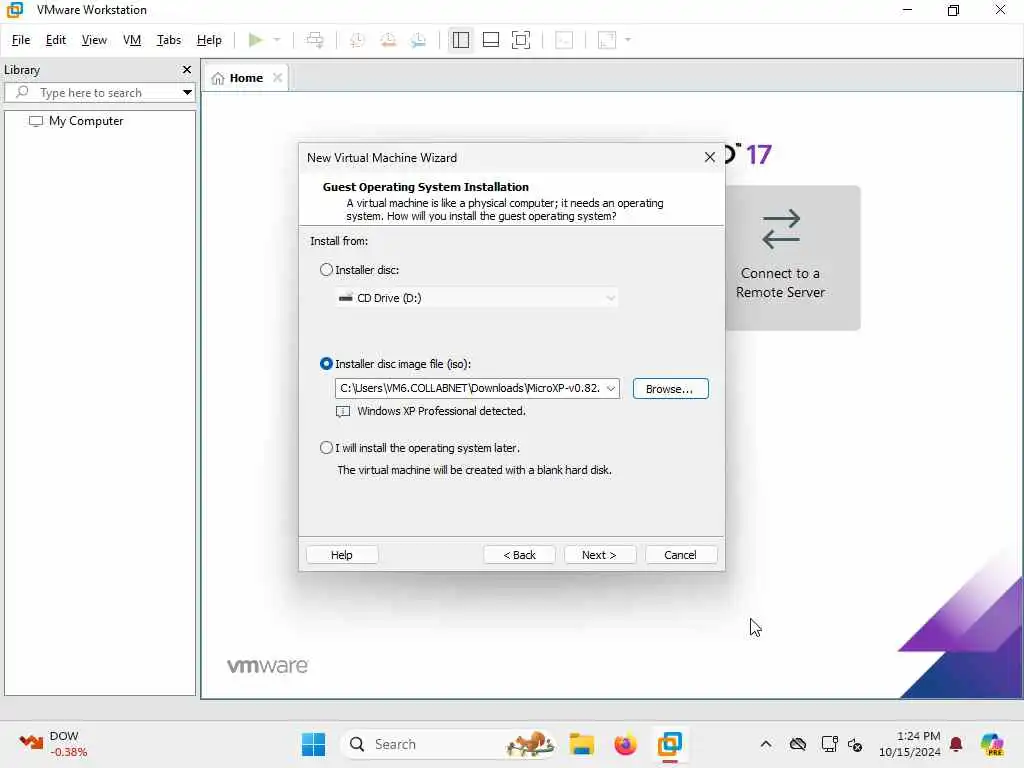Image resolution: width=1024 pixels, height=768 pixels.
Task: Close the Library panel
Action: point(187,69)
